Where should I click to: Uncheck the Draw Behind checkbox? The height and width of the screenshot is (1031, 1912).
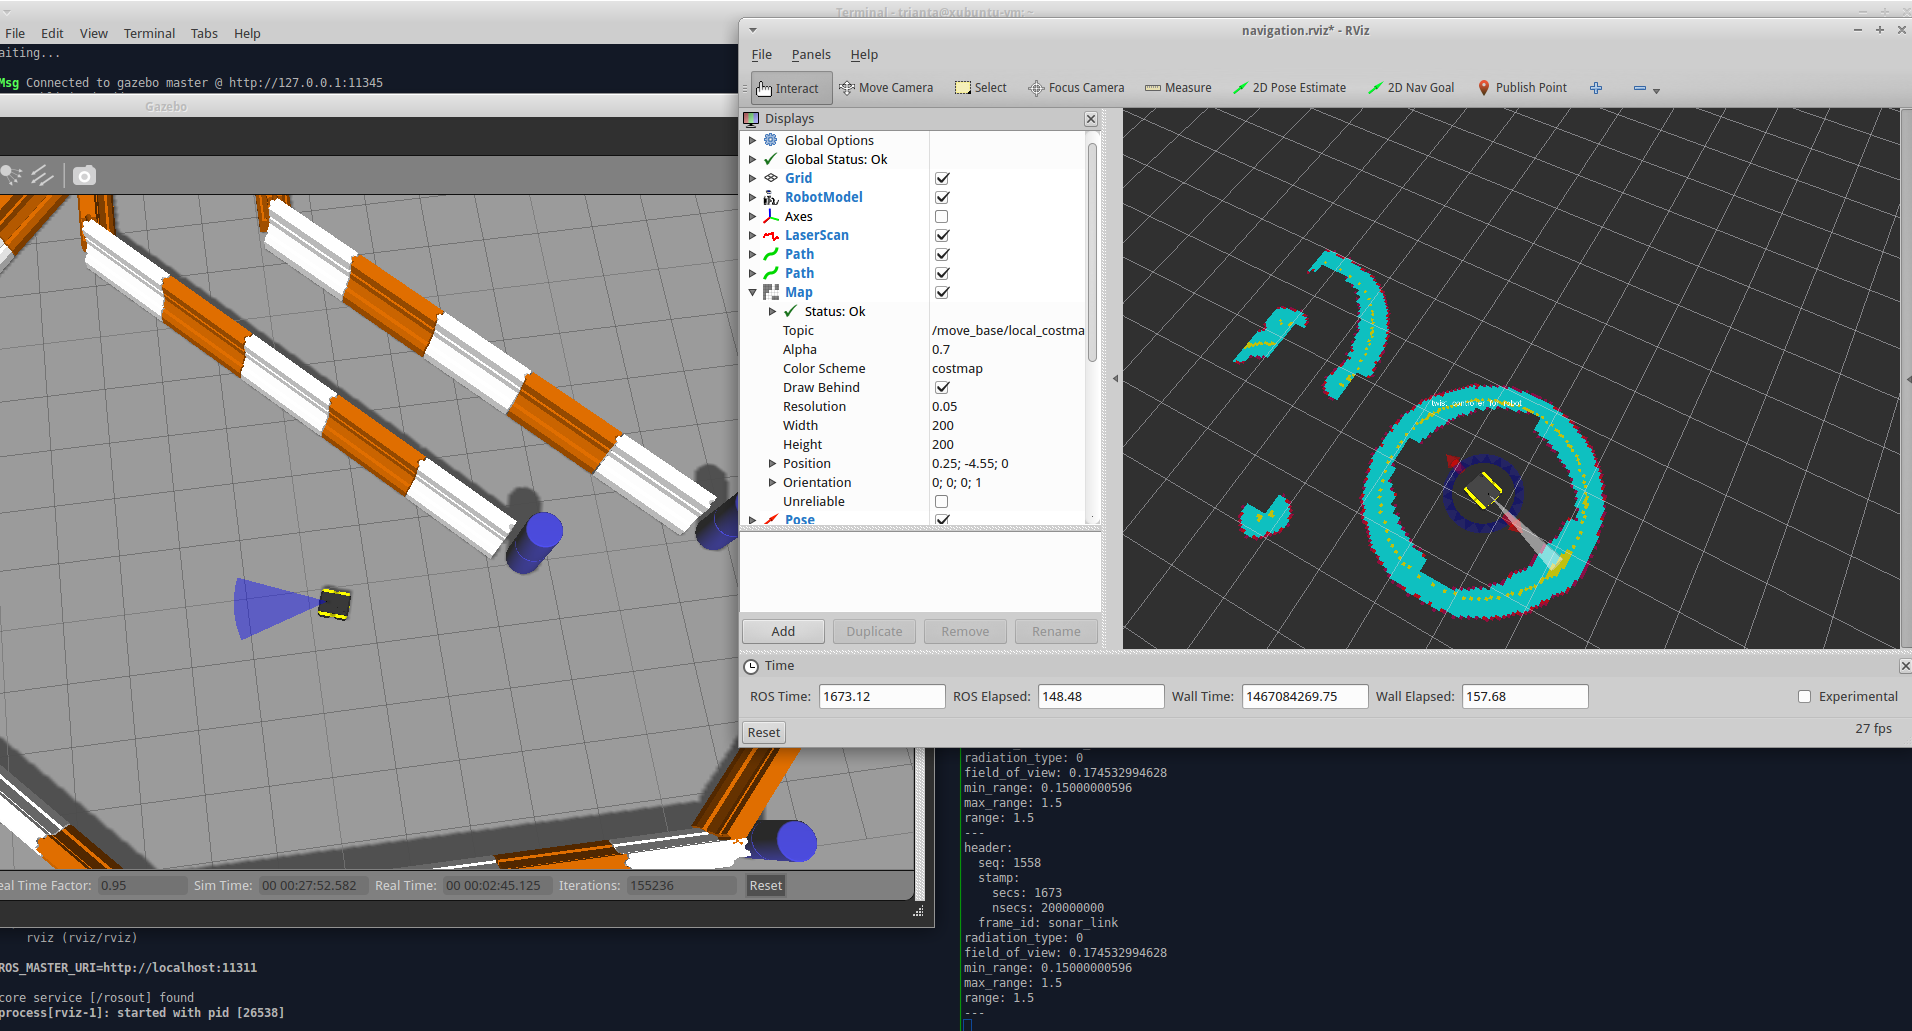coord(942,387)
